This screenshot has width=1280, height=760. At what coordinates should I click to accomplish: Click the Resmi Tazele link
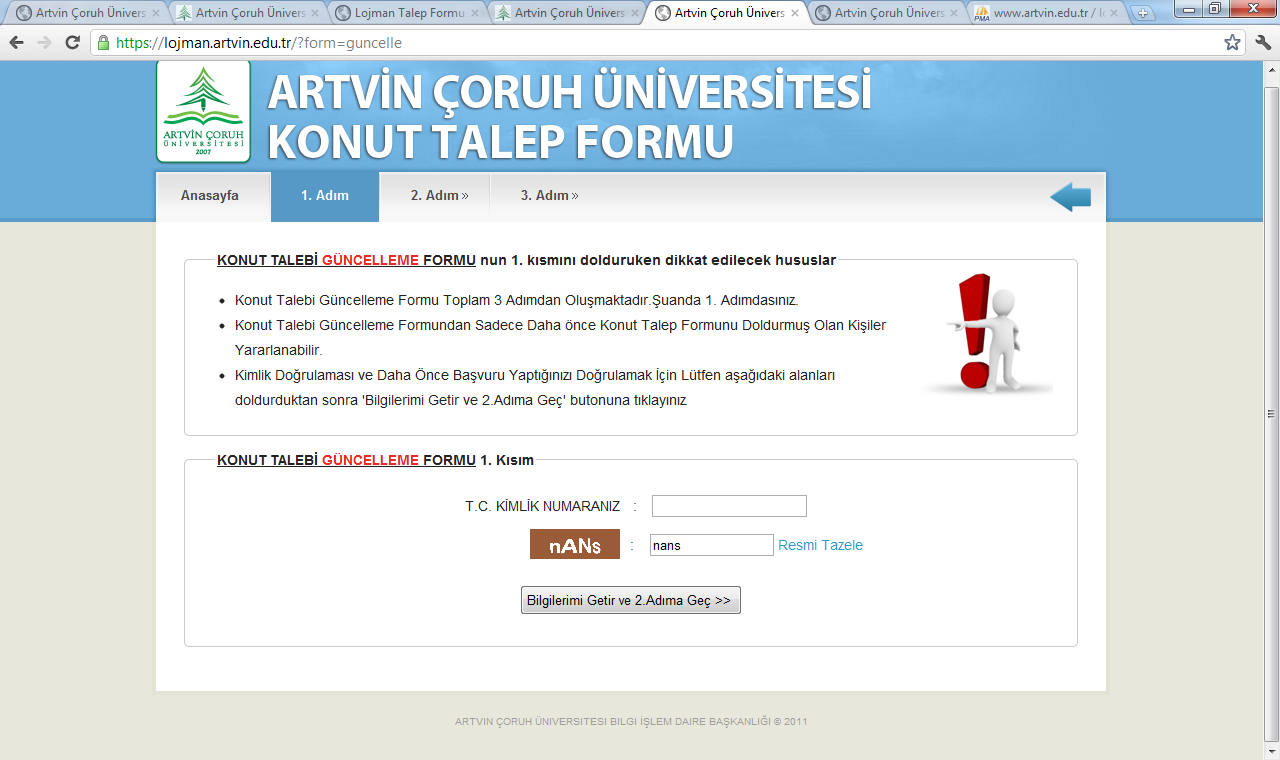pyautogui.click(x=820, y=545)
